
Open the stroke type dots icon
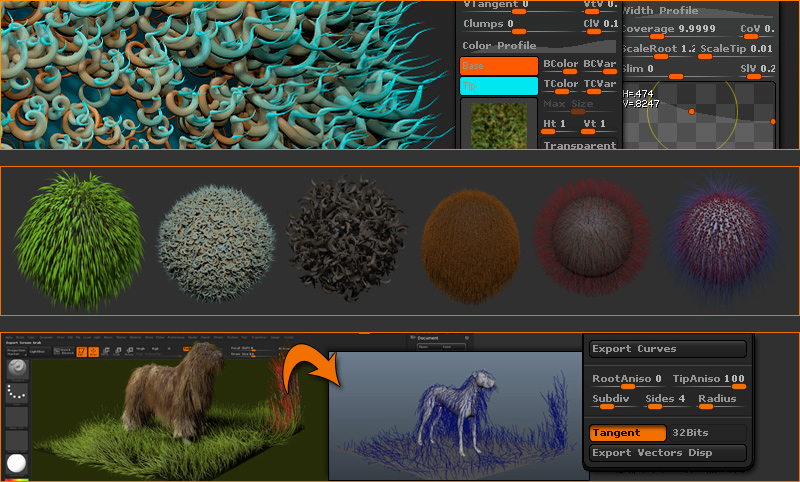pos(17,391)
